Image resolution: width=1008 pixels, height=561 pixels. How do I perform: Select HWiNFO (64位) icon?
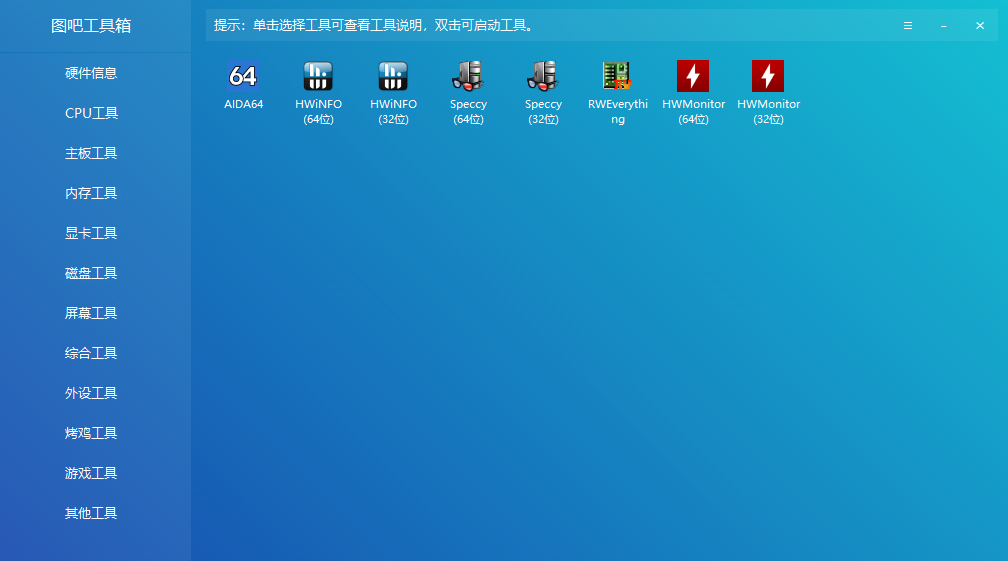point(318,76)
